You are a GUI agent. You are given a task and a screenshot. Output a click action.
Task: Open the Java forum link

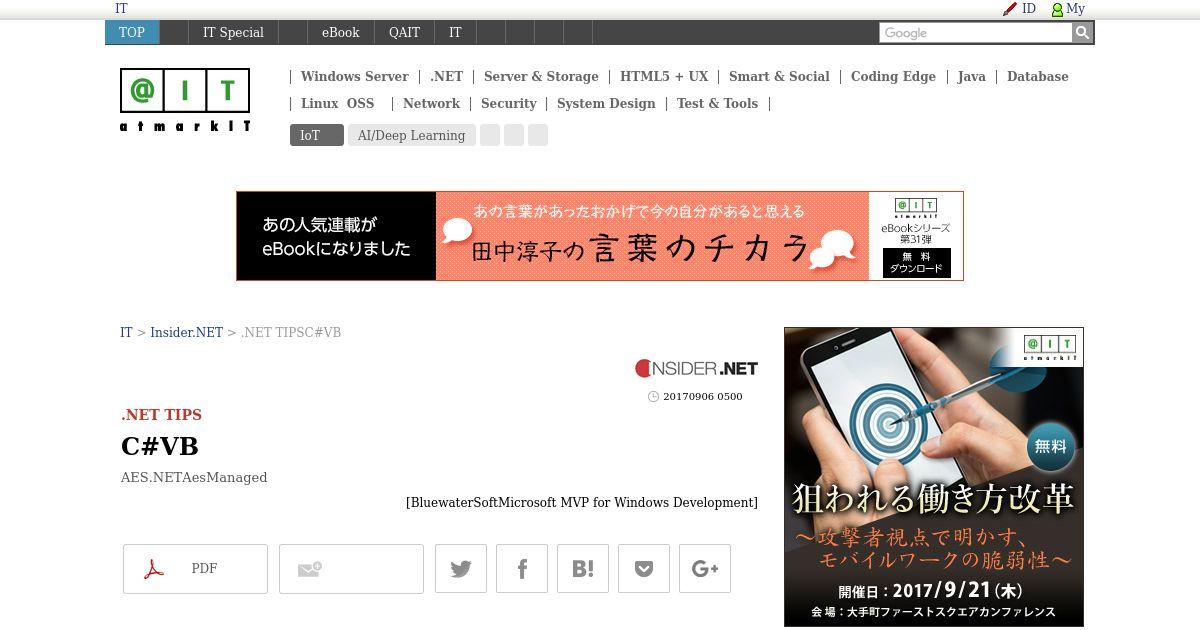coord(971,77)
